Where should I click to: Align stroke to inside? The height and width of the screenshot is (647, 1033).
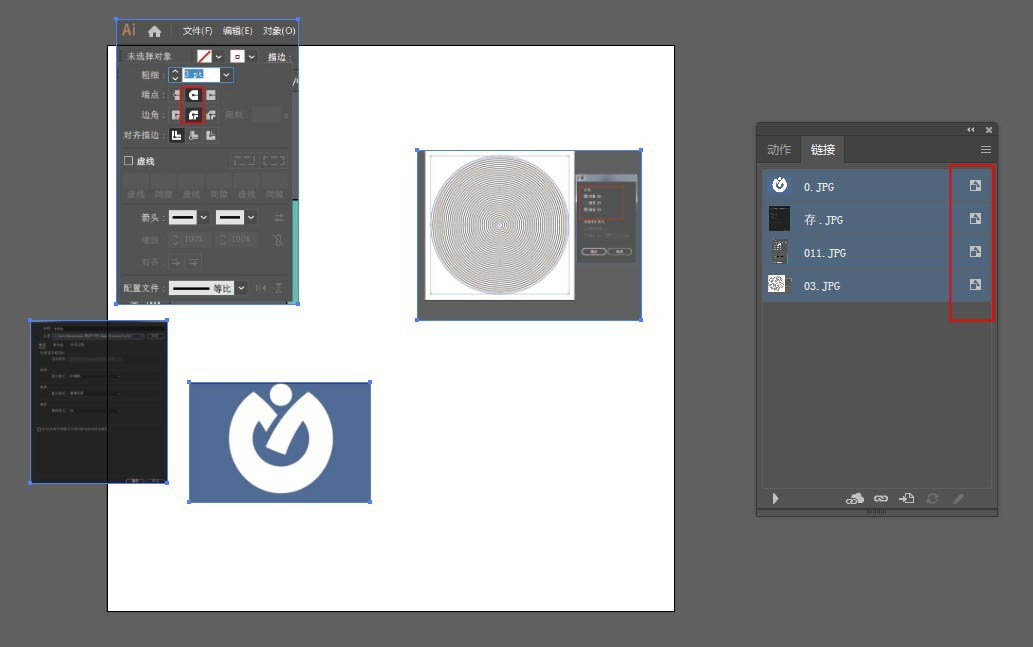[193, 135]
